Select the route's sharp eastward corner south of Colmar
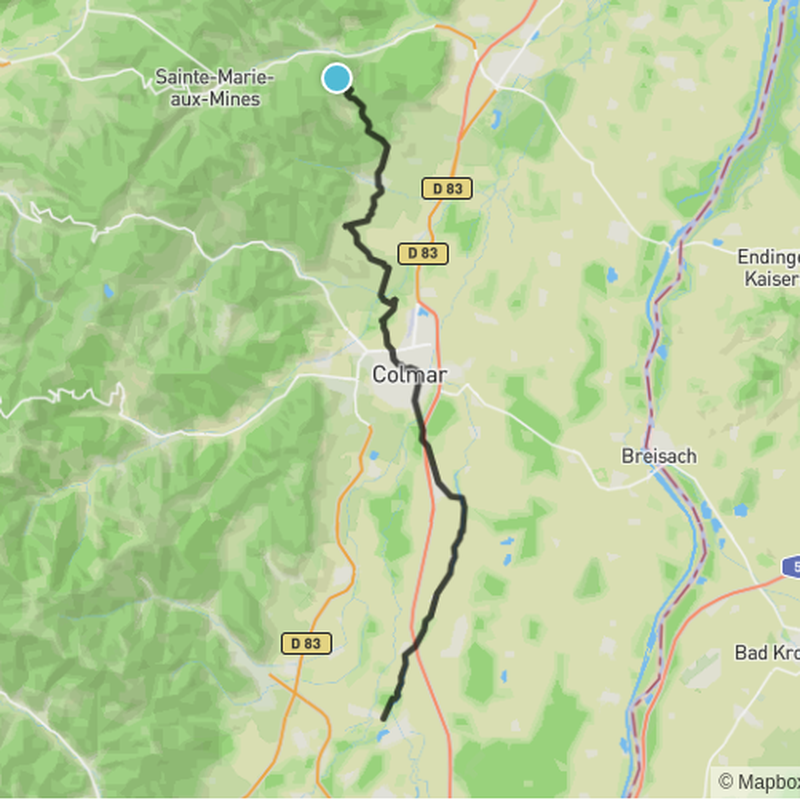800x800 pixels. [x=462, y=498]
